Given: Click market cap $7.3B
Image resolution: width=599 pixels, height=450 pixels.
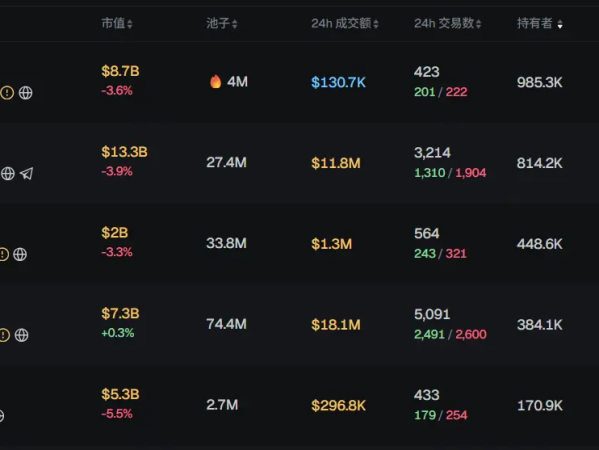Looking at the screenshot, I should [x=120, y=314].
